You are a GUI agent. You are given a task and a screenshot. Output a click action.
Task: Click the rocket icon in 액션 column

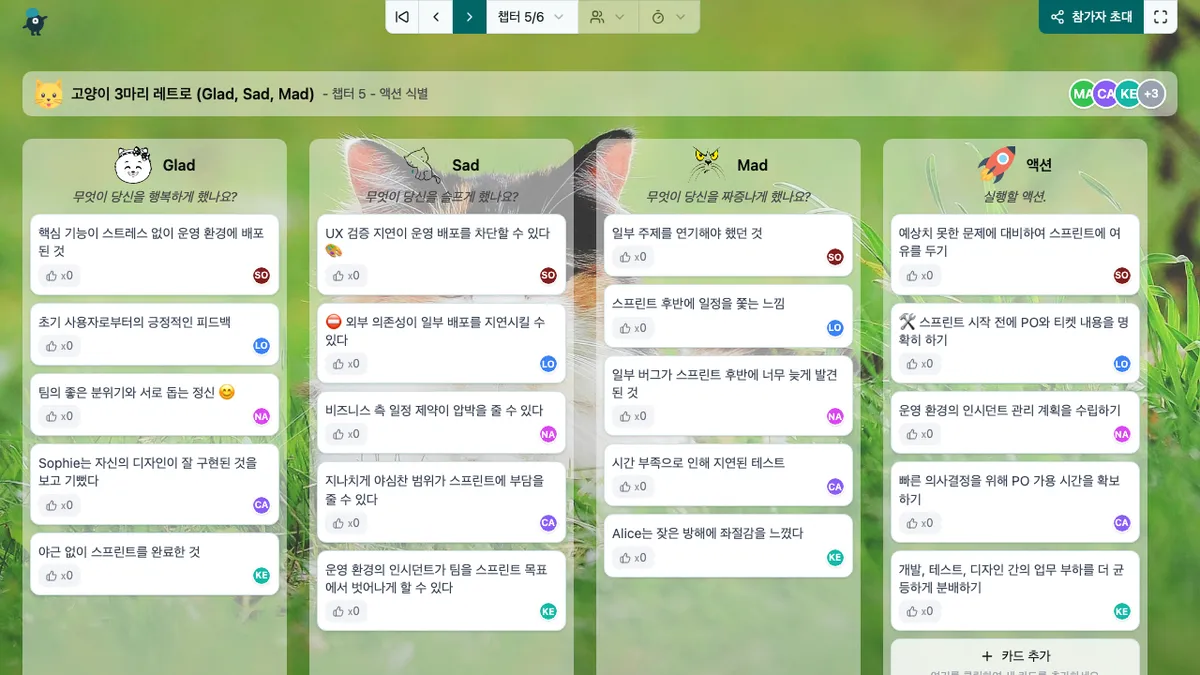pos(996,165)
